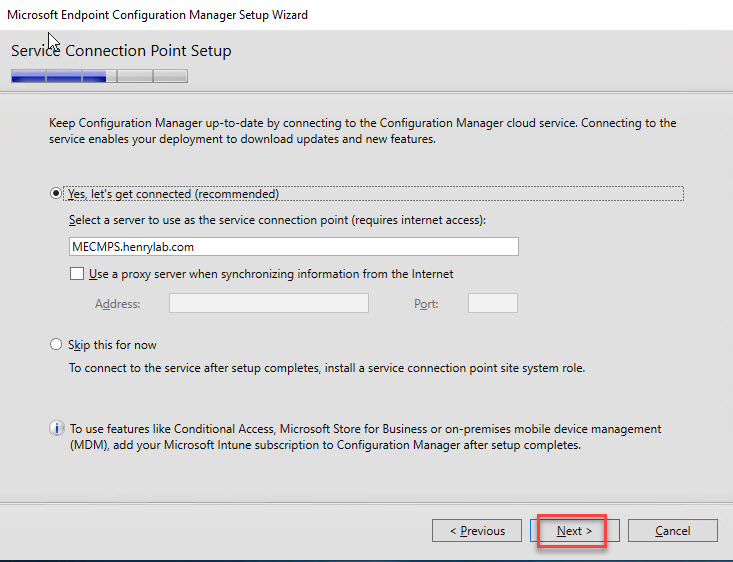Viewport: 733px width, 562px height.
Task: Select "Yes, let's get connected" radio button
Action: pos(56,194)
